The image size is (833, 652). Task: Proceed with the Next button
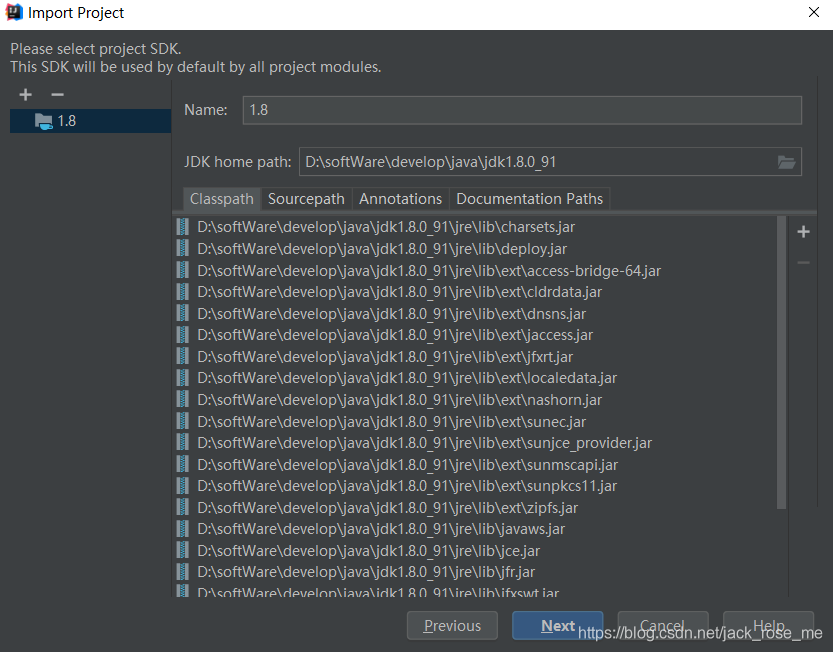pos(557,625)
